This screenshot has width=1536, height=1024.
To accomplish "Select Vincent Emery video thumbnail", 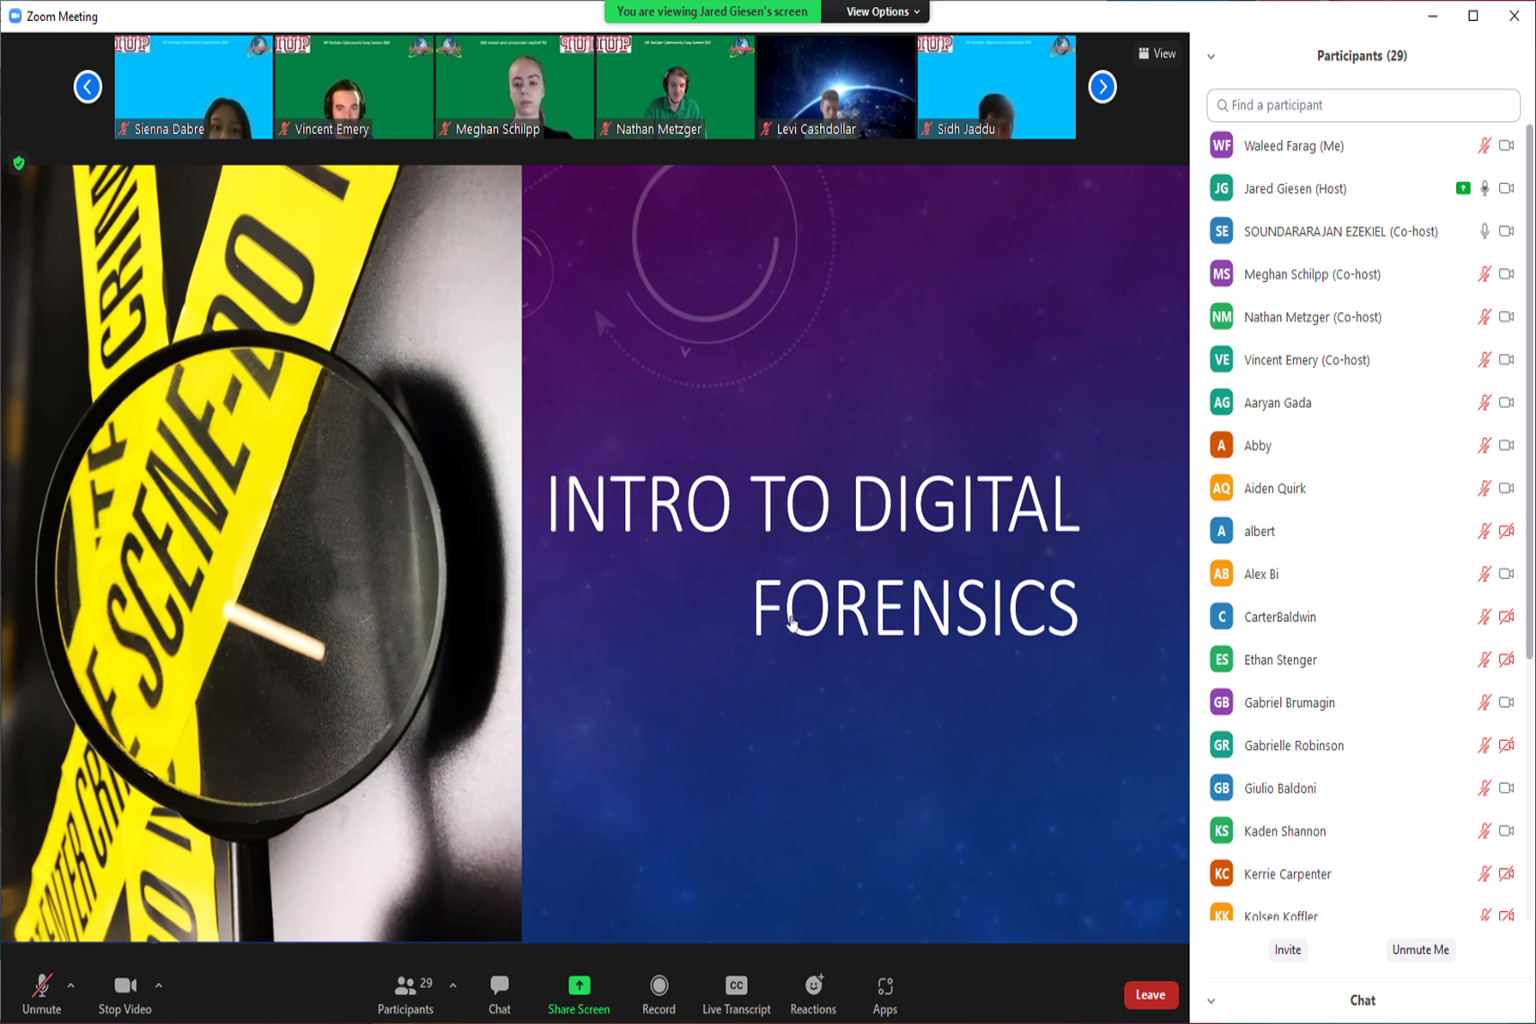I will (354, 87).
